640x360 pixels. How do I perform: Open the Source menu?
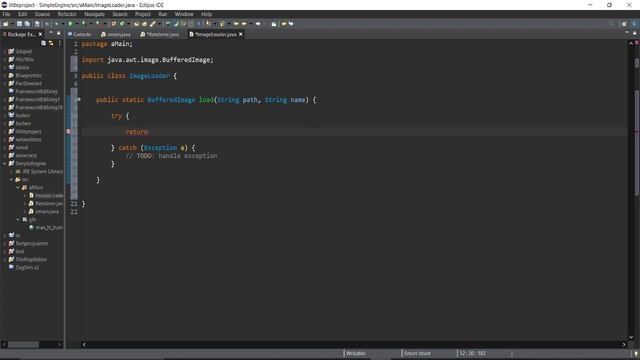(42, 14)
